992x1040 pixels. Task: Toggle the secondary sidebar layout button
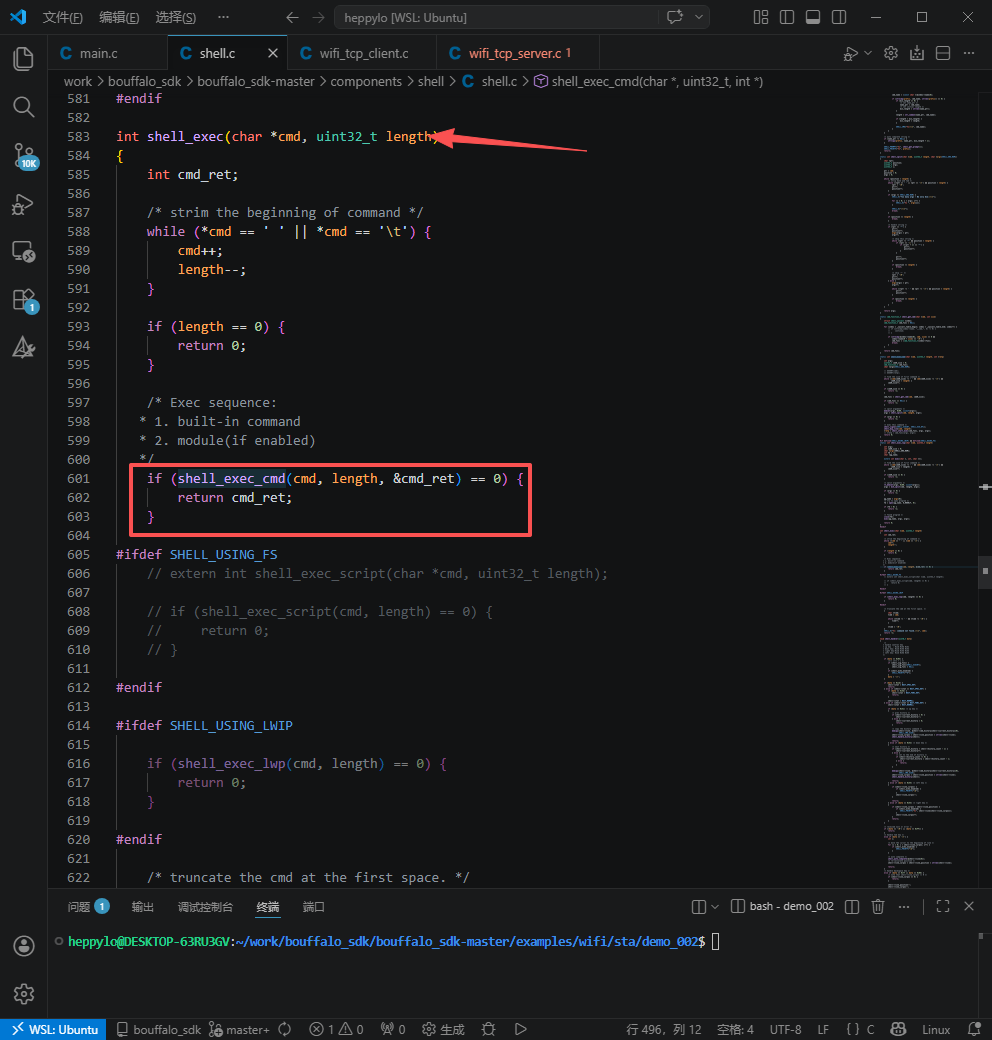838,17
